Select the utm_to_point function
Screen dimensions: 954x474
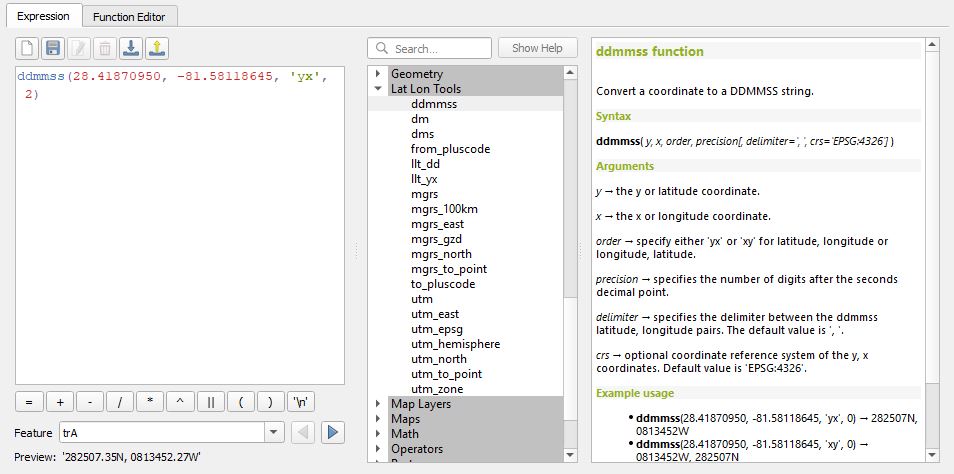pyautogui.click(x=447, y=374)
